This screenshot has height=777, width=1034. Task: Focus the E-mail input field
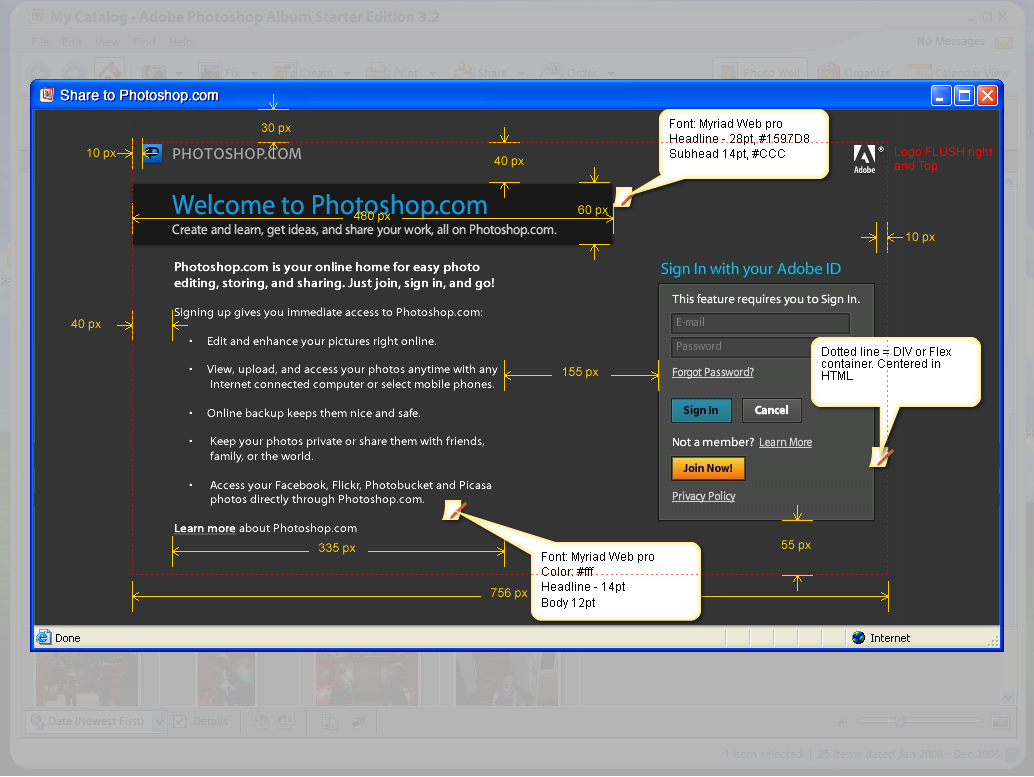[x=760, y=323]
